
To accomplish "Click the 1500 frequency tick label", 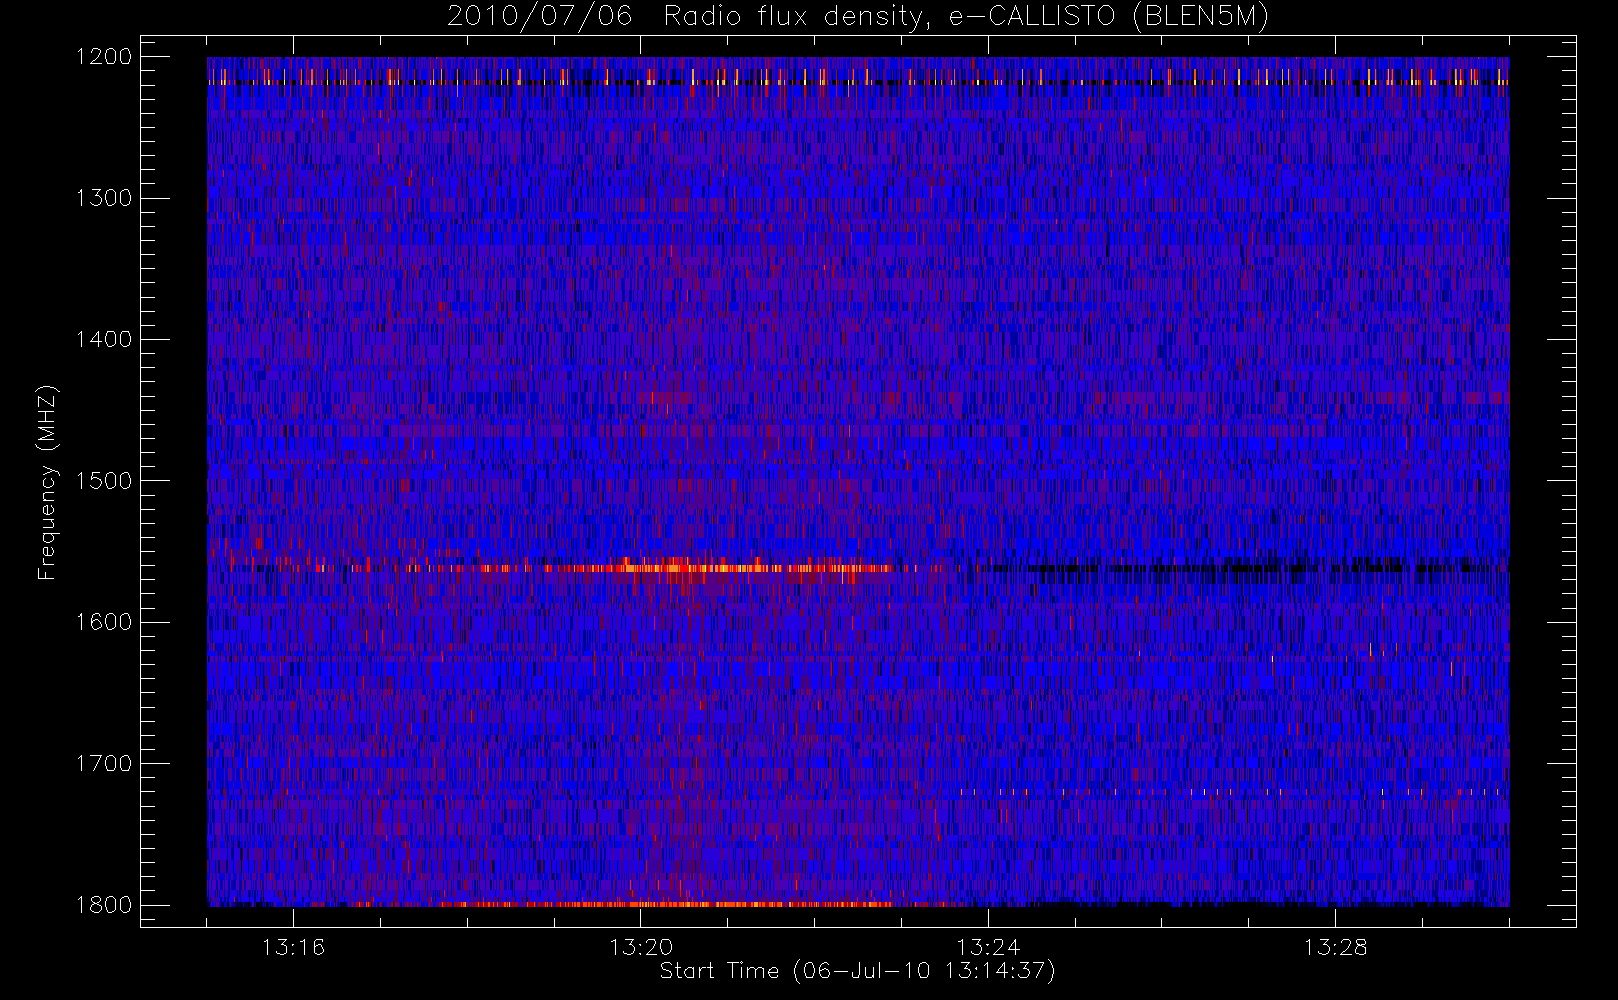I will tap(104, 480).
